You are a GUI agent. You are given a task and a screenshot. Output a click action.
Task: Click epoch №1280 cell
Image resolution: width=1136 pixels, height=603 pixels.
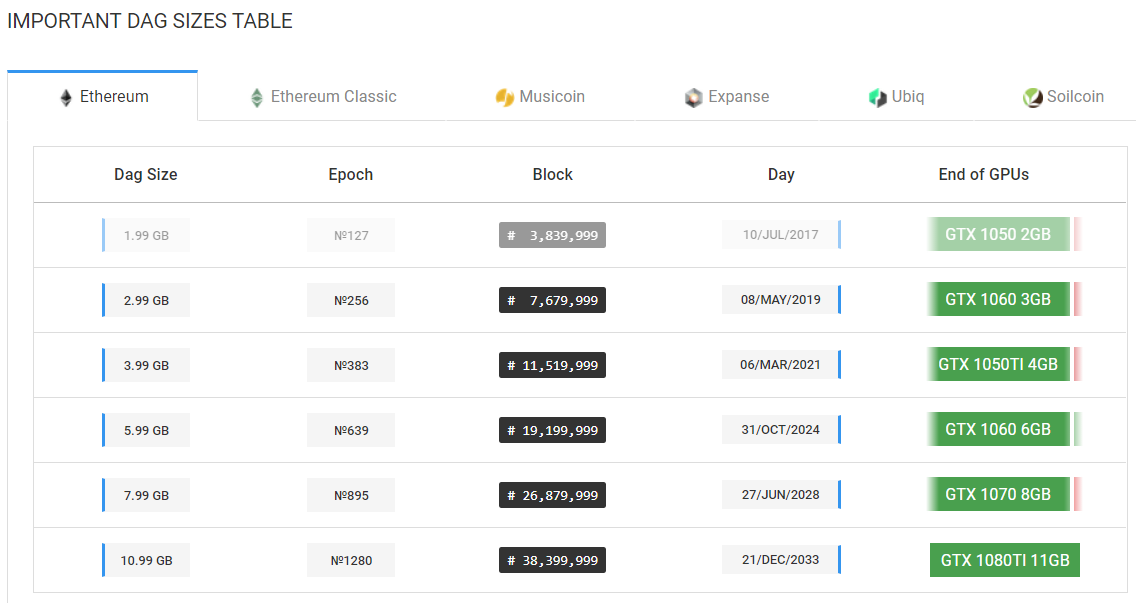tap(351, 560)
